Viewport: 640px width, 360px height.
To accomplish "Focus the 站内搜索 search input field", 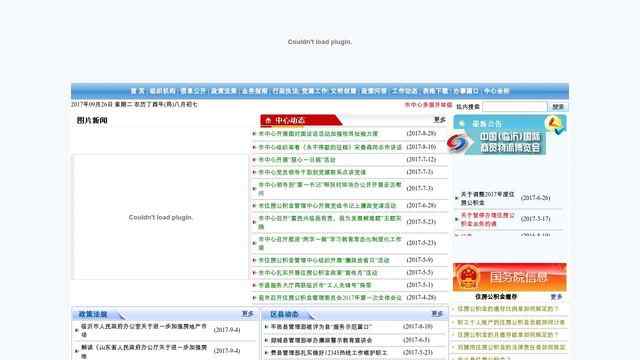I will pos(515,107).
